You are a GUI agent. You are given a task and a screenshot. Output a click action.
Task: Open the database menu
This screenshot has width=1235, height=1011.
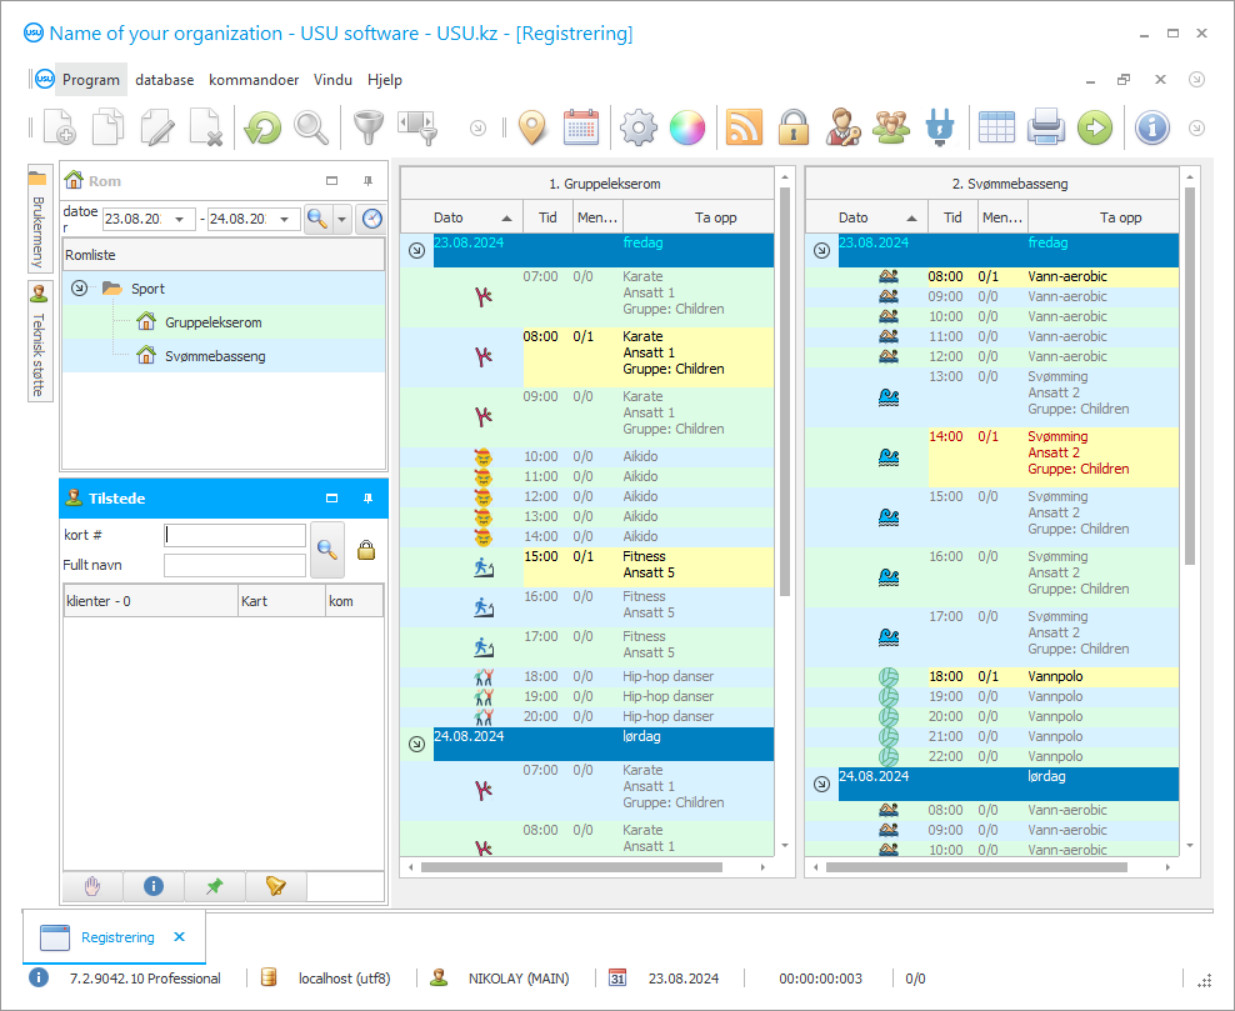point(165,80)
